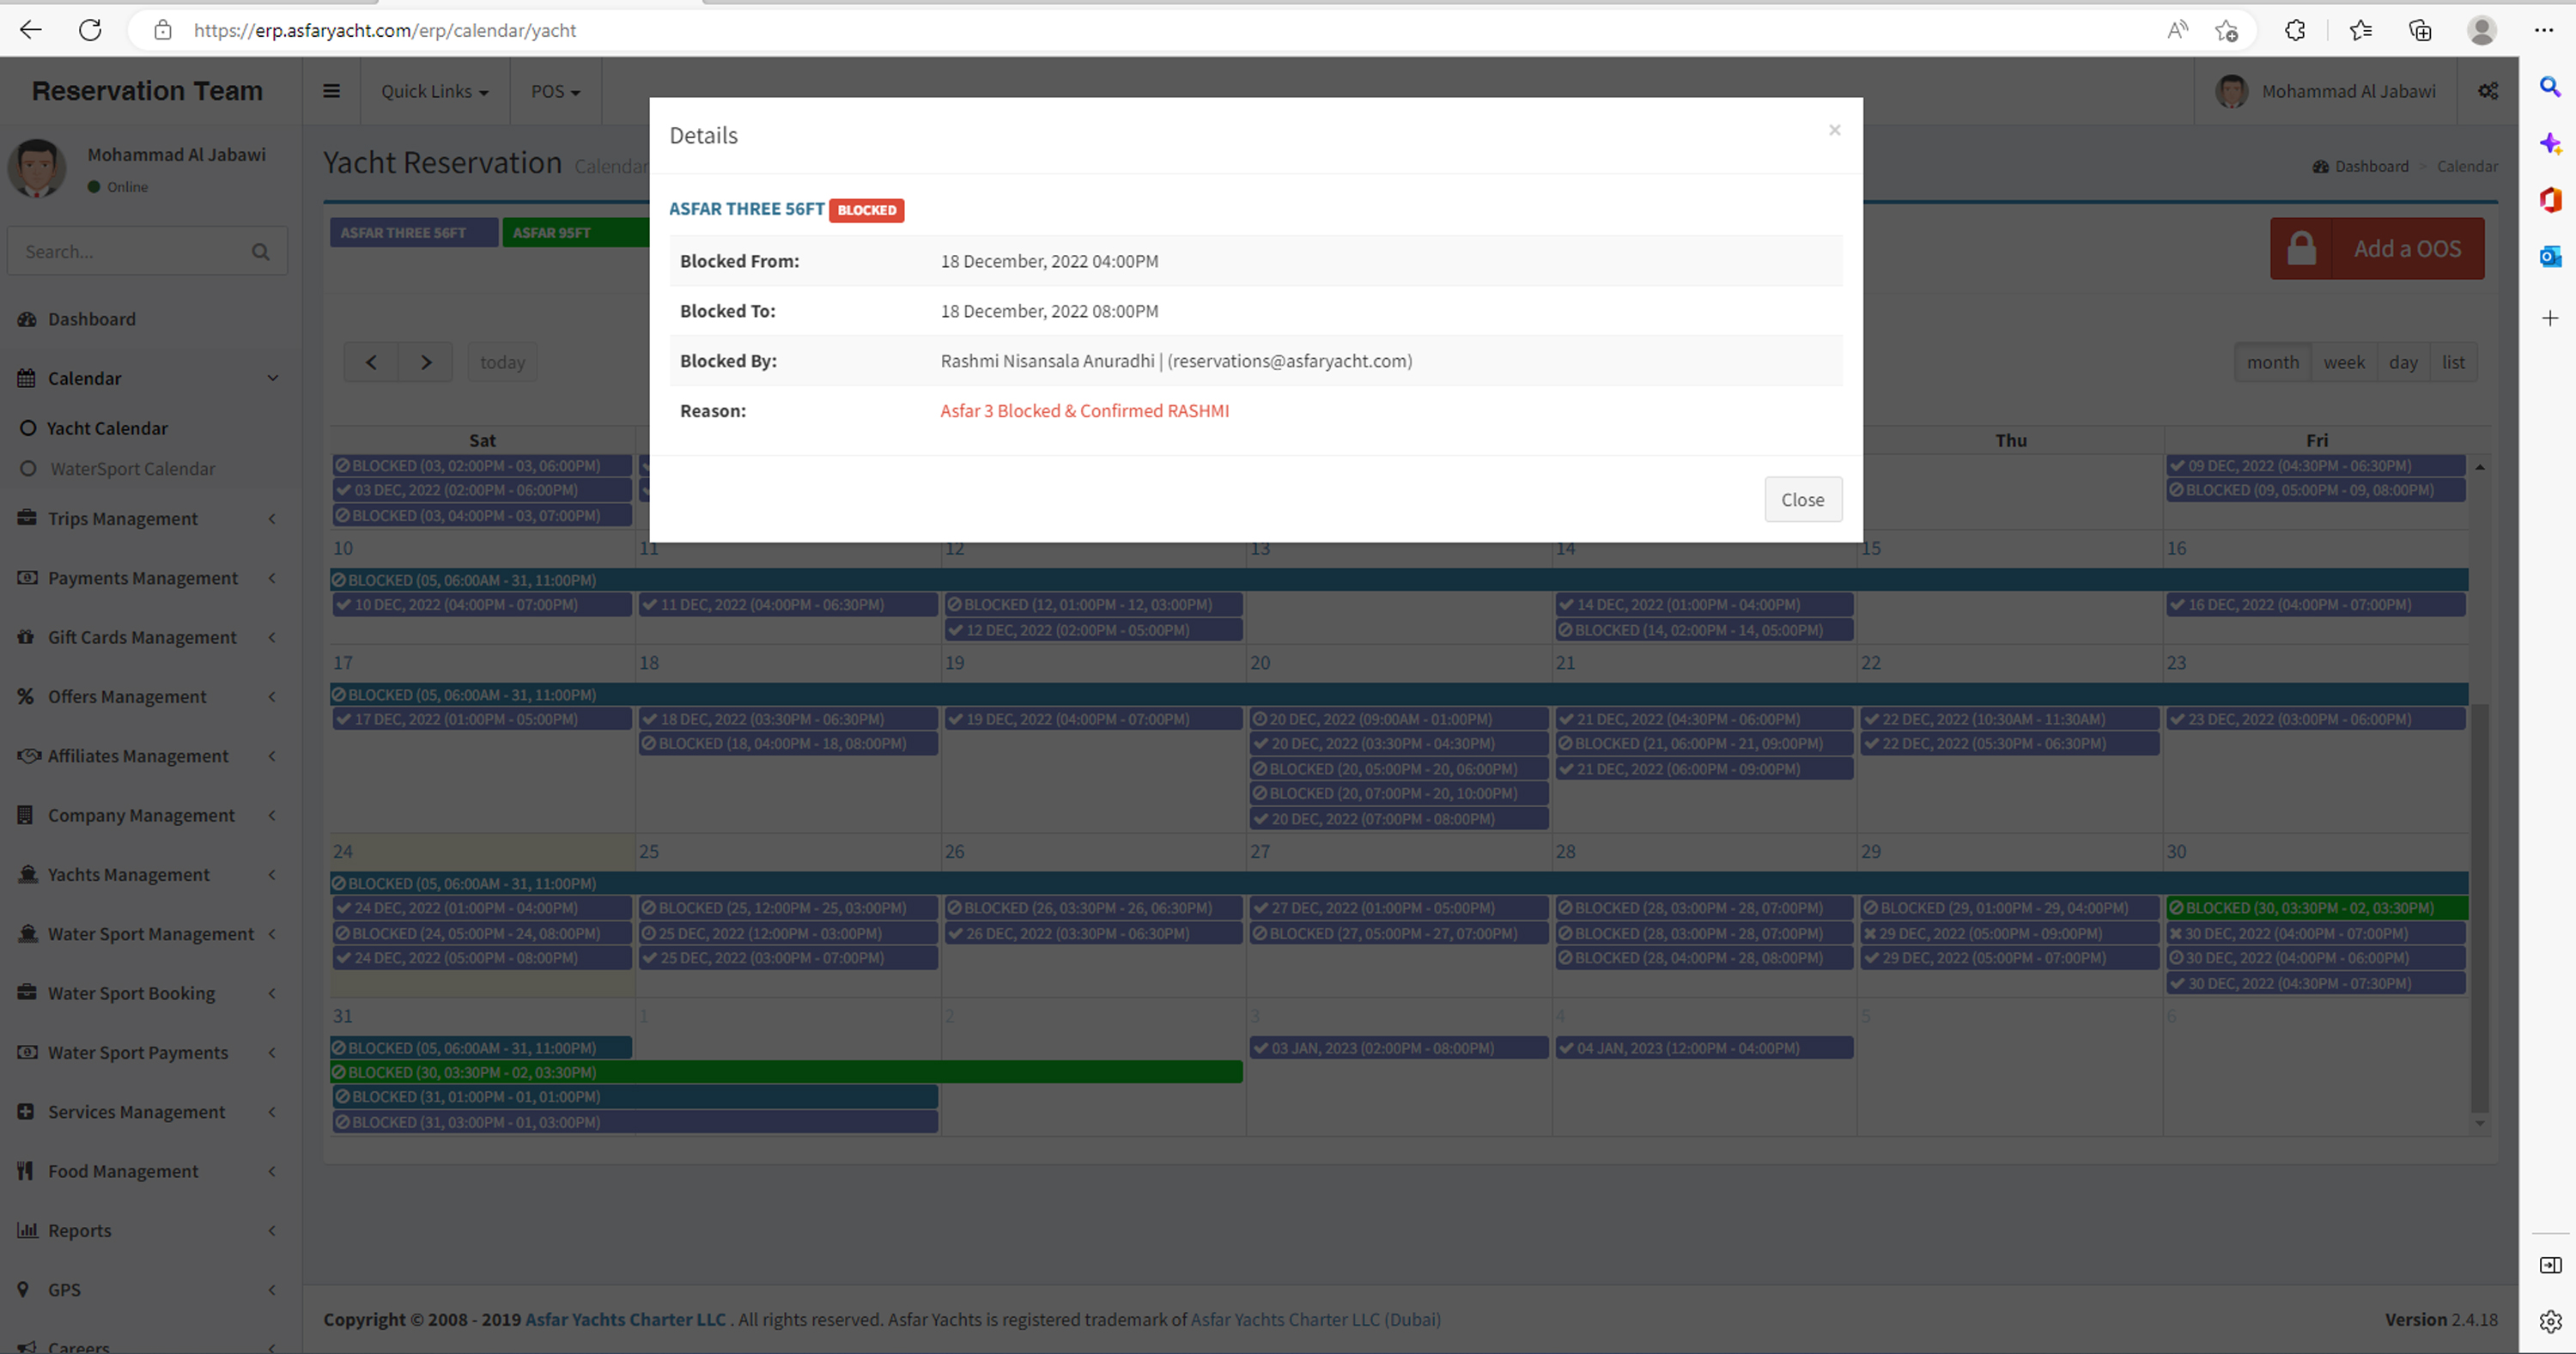Close the Details dialog with X icon
Viewport: 2576px width, 1354px height.
pyautogui.click(x=1834, y=130)
